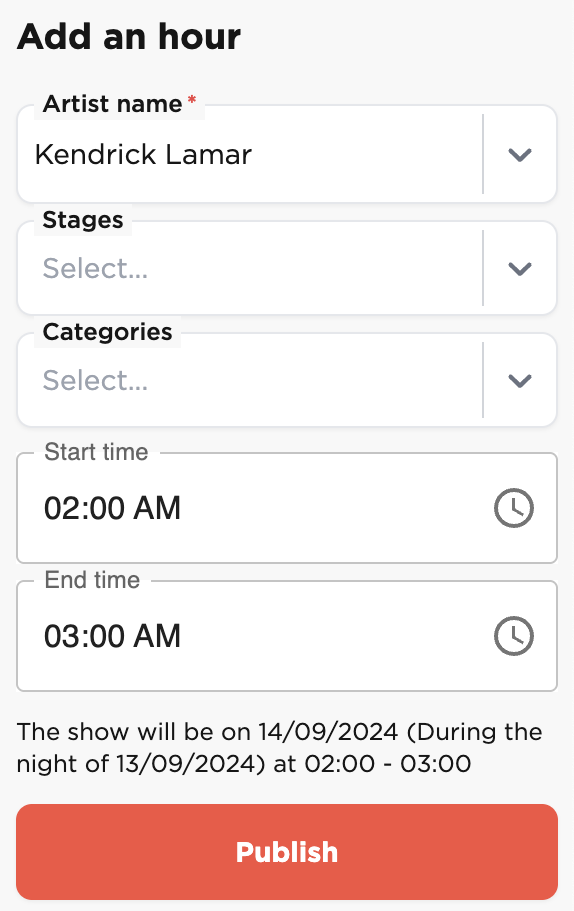Click the Kendrick Lamar artist value

(x=143, y=155)
